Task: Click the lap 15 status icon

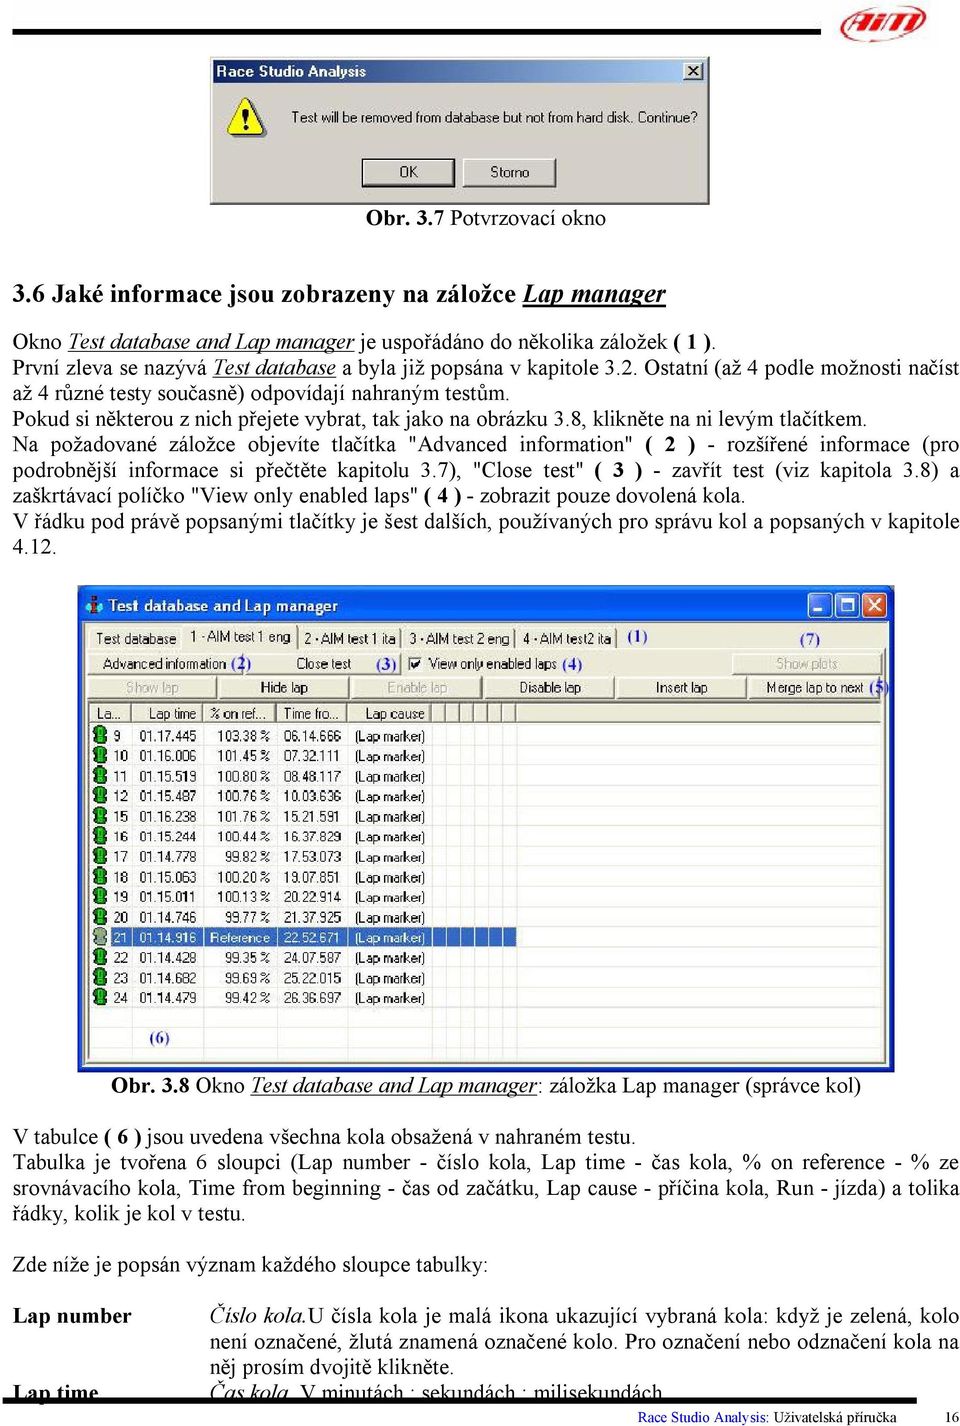Action: coord(100,816)
